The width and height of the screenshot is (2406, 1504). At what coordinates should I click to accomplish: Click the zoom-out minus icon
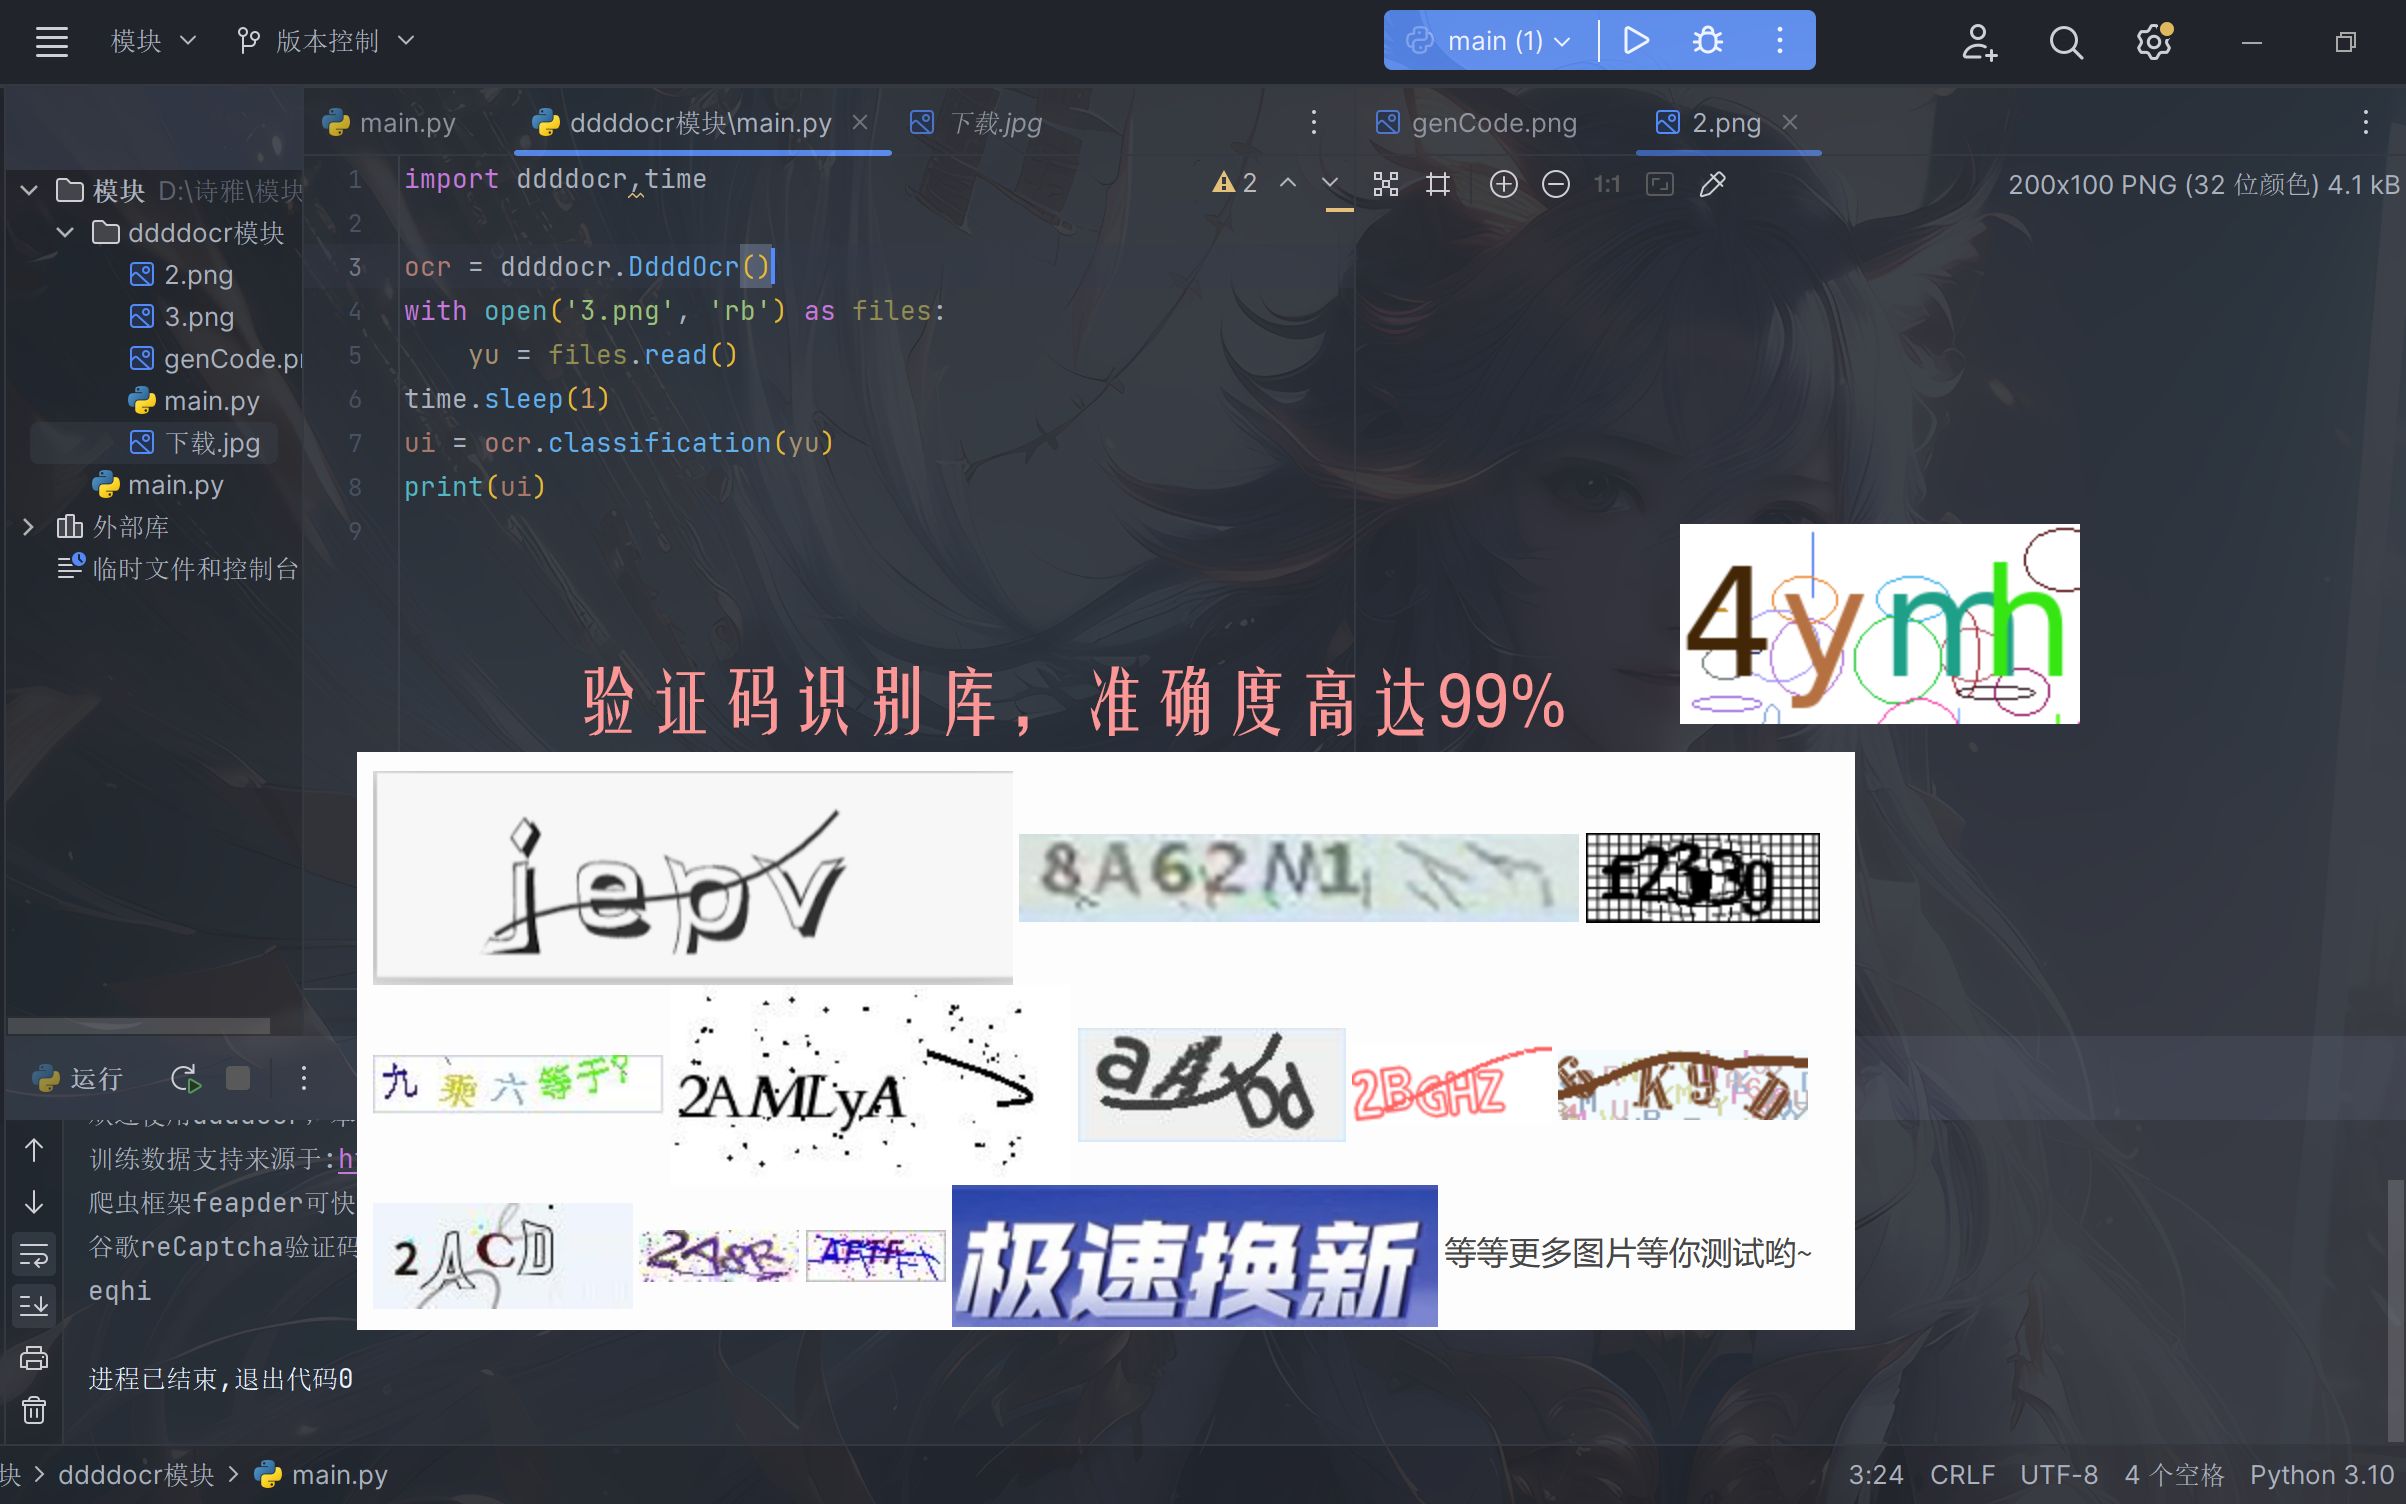(x=1554, y=182)
